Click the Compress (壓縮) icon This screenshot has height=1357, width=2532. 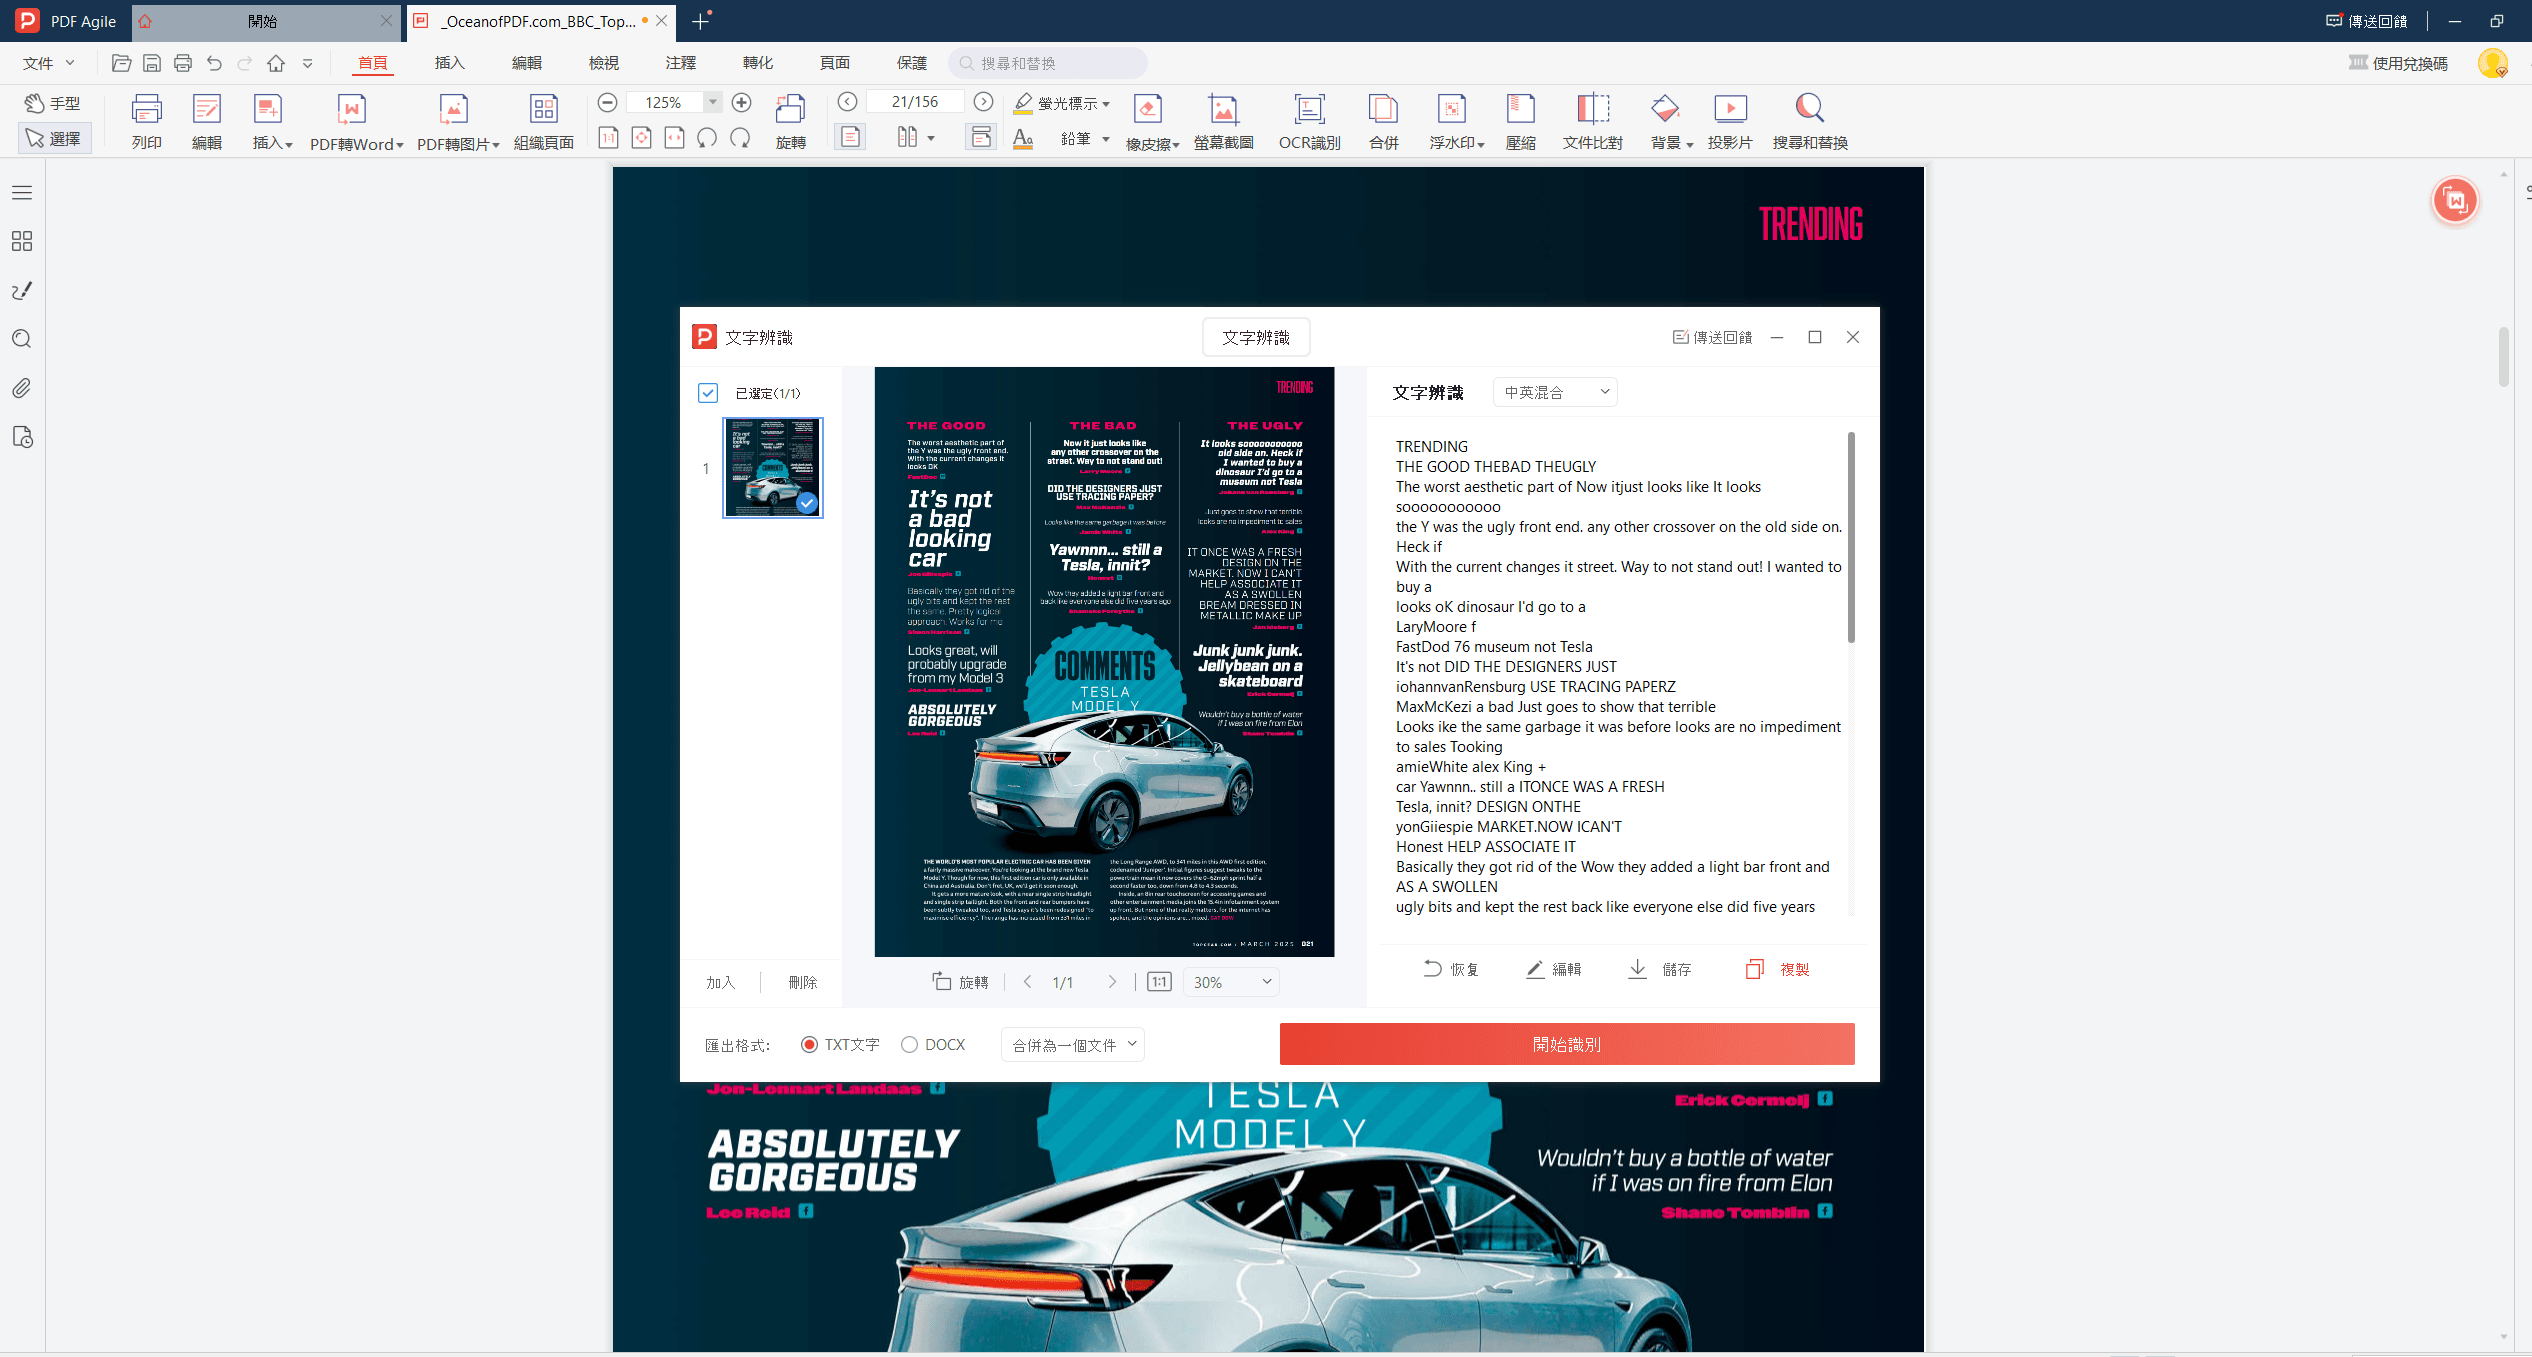pyautogui.click(x=1520, y=121)
